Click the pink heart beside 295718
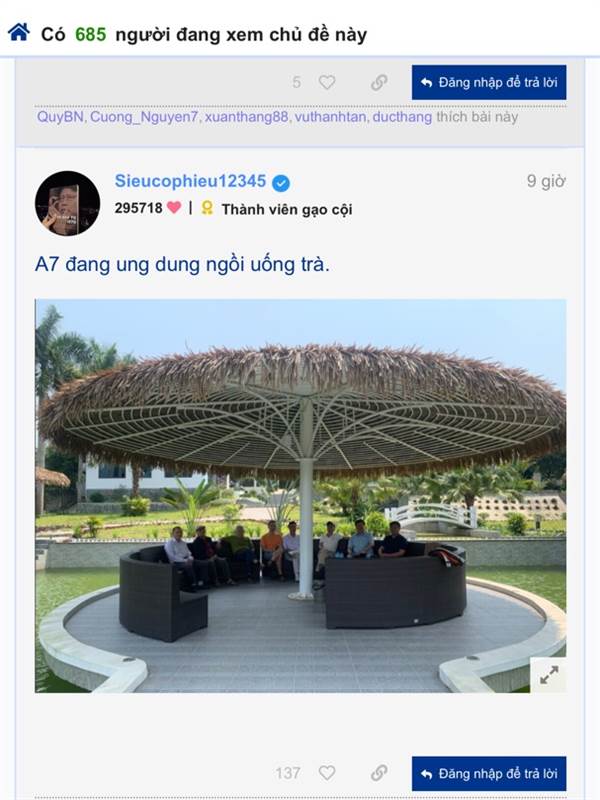The width and height of the screenshot is (600, 800). (174, 208)
